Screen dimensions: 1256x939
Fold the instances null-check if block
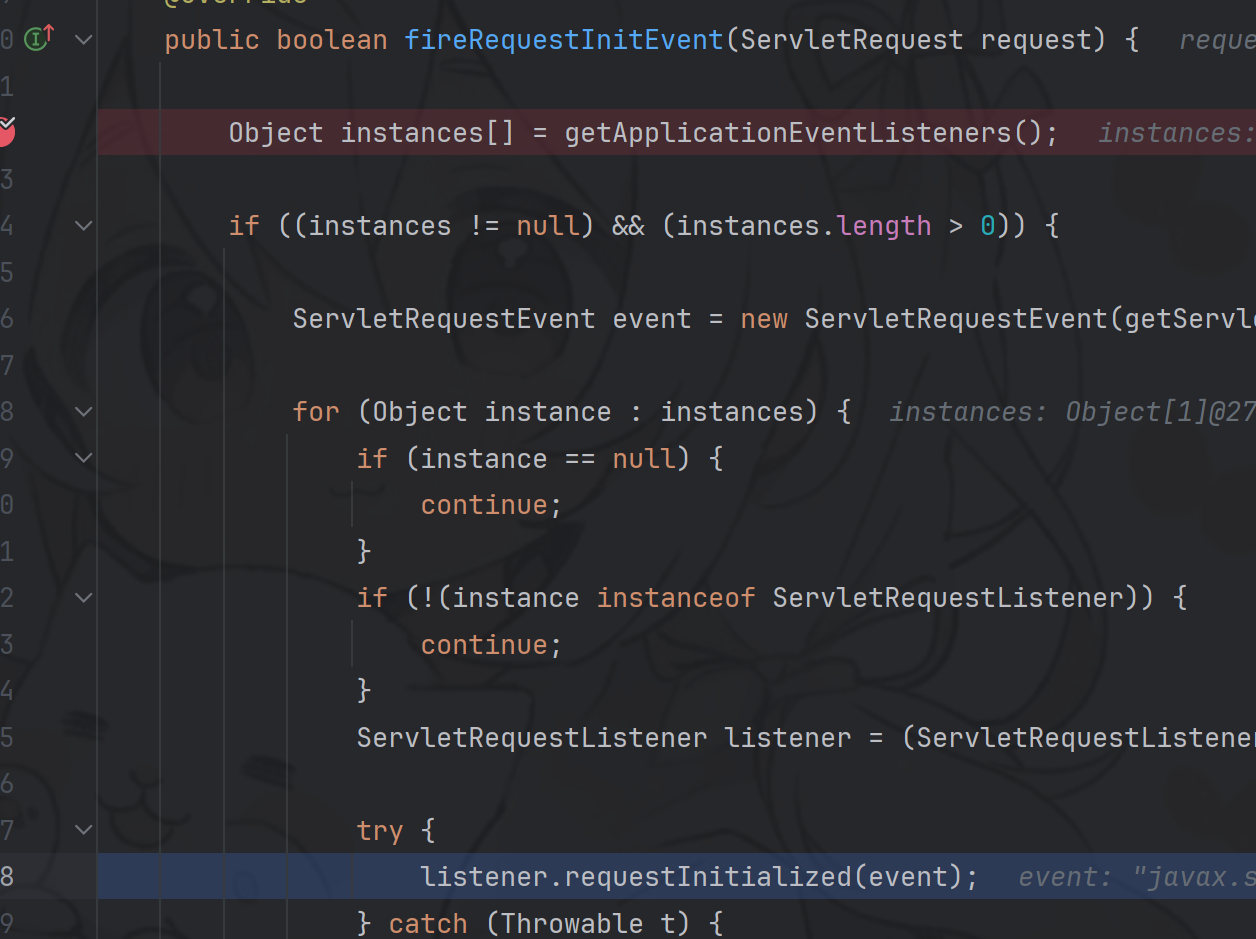[x=84, y=226]
